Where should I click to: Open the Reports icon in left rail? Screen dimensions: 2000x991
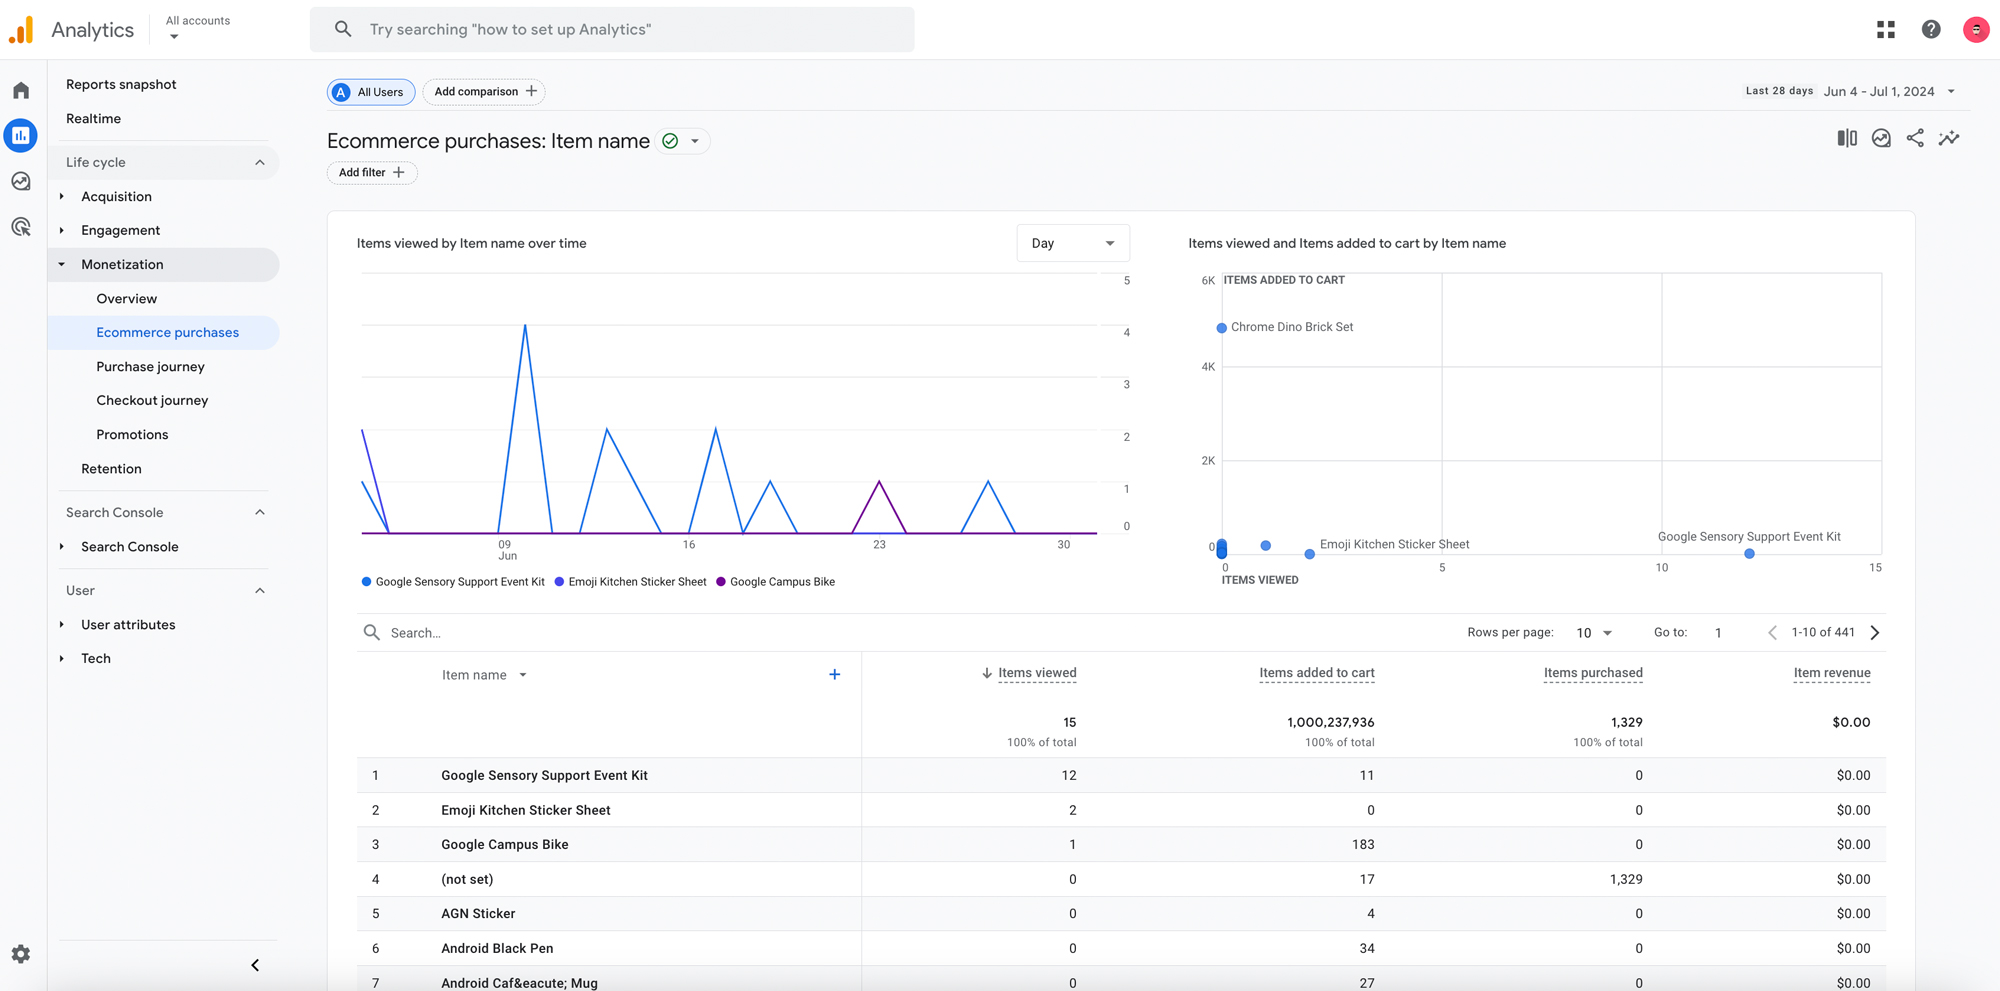[21, 136]
